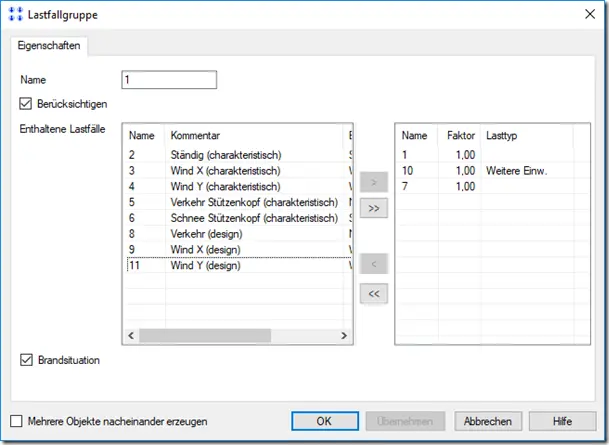Sort by the Kommentar column header
This screenshot has height=445, width=609.
(x=254, y=136)
